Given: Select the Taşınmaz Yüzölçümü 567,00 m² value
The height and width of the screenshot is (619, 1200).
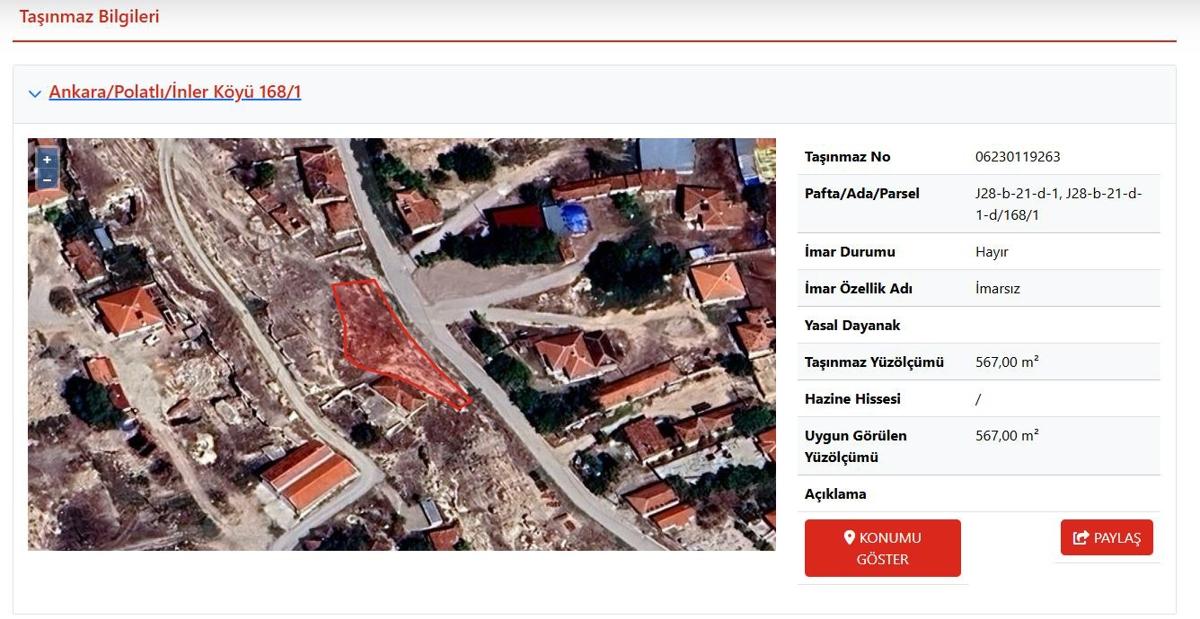Looking at the screenshot, I should click(x=1006, y=362).
